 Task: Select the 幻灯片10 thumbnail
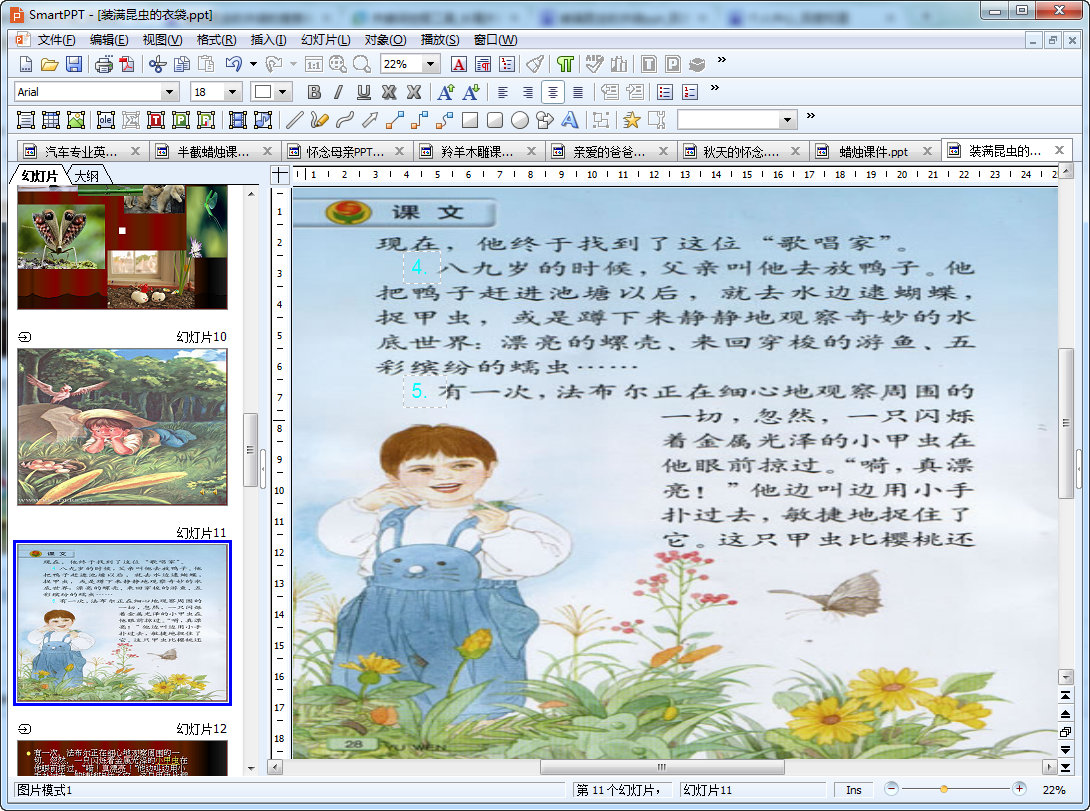pyautogui.click(x=122, y=427)
